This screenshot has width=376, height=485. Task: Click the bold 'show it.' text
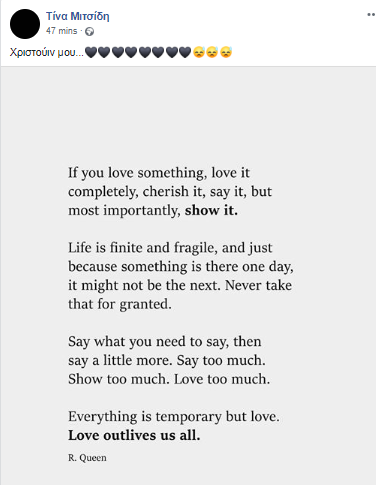(211, 210)
